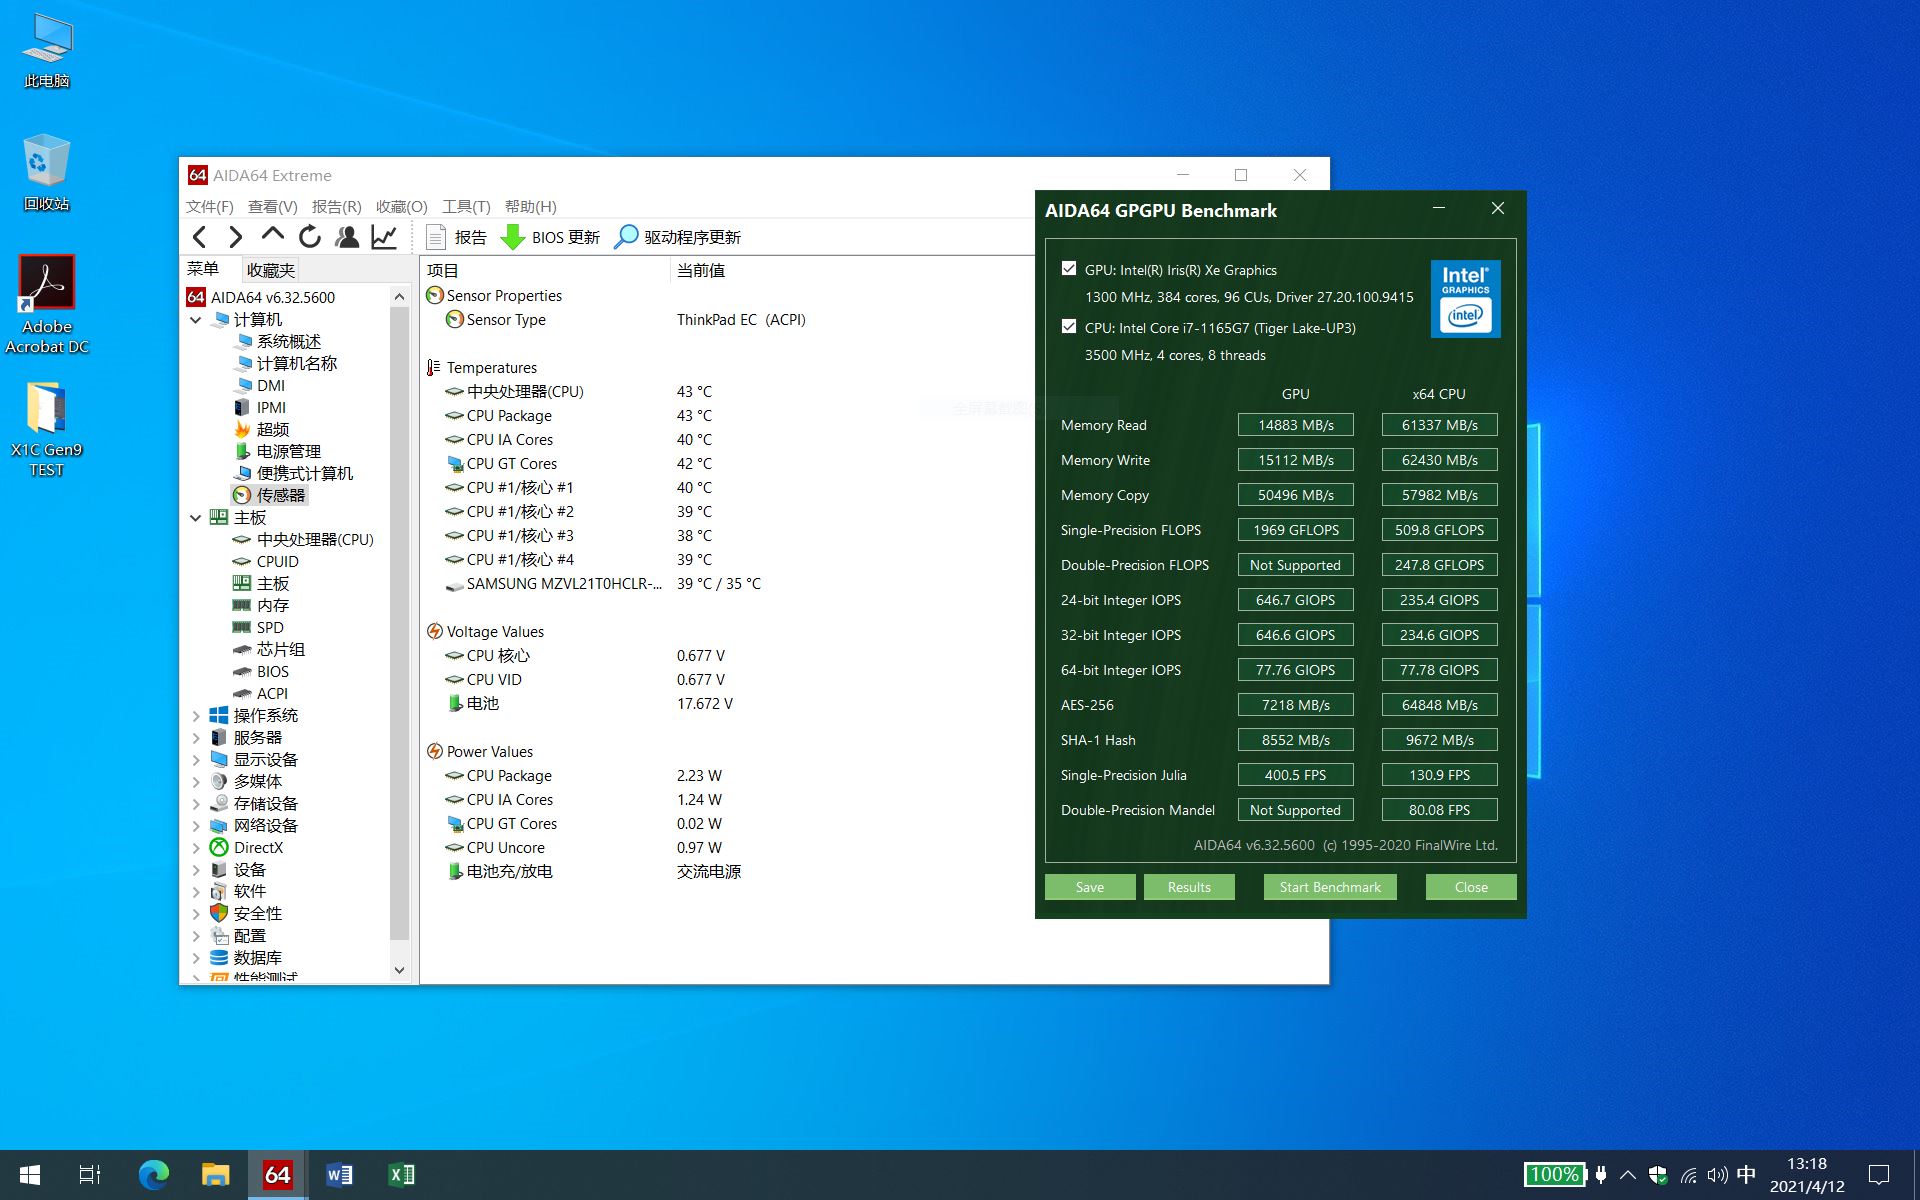Viewport: 1920px width, 1200px height.
Task: Go up one level with the Up arrow
Action: pyautogui.click(x=272, y=236)
